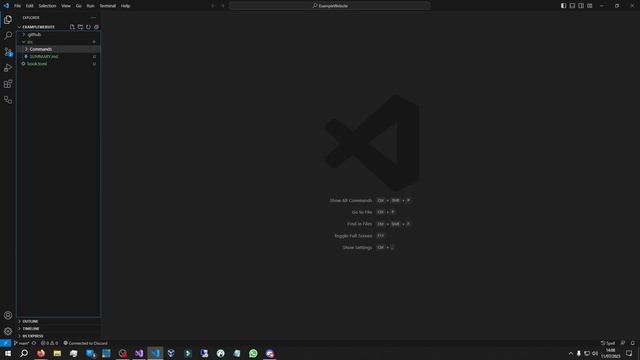Open the errors and warnings indicator

(x=49, y=343)
